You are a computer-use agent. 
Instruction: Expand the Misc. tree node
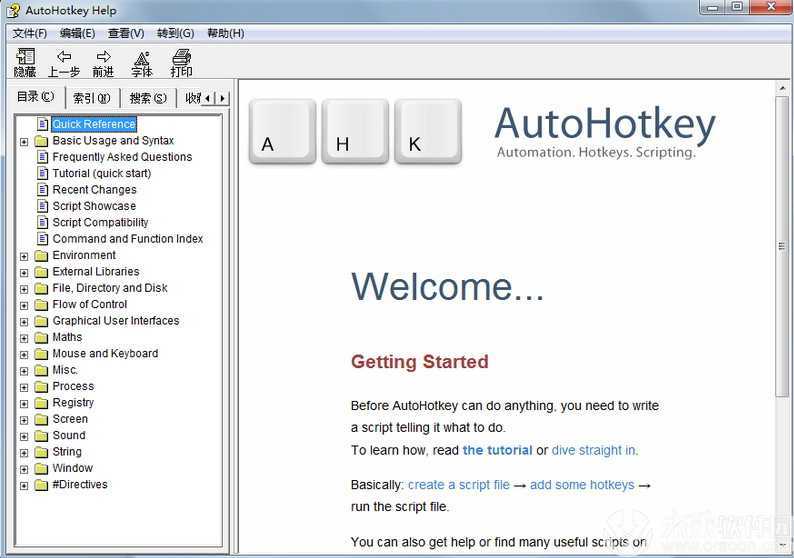(x=24, y=371)
